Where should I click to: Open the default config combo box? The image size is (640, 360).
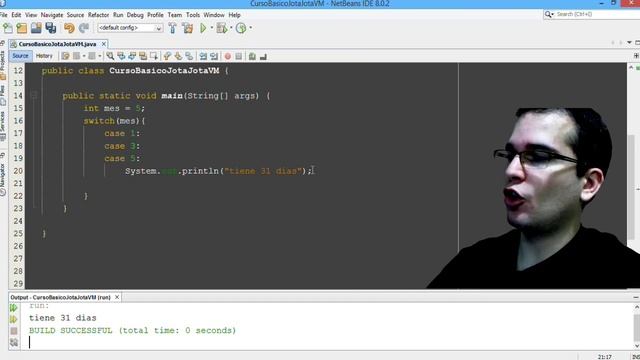click(x=130, y=28)
